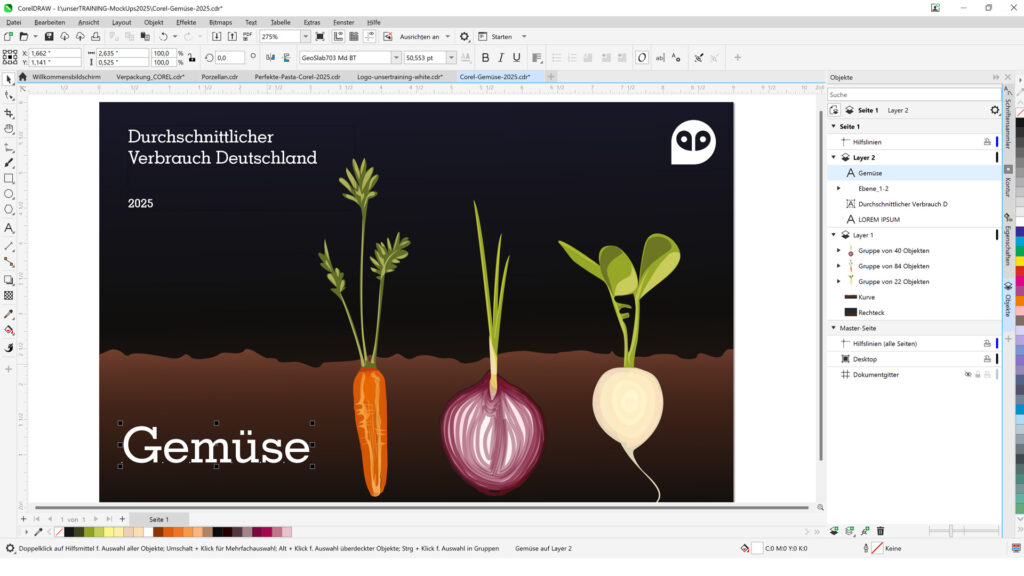1024x576 pixels.
Task: Delete object trash icon in Objects panel
Action: coord(880,531)
